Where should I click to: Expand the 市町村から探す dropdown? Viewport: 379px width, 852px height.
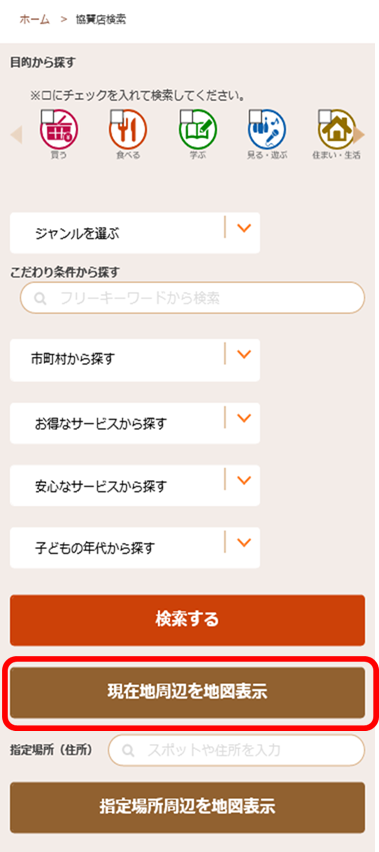(x=135, y=360)
